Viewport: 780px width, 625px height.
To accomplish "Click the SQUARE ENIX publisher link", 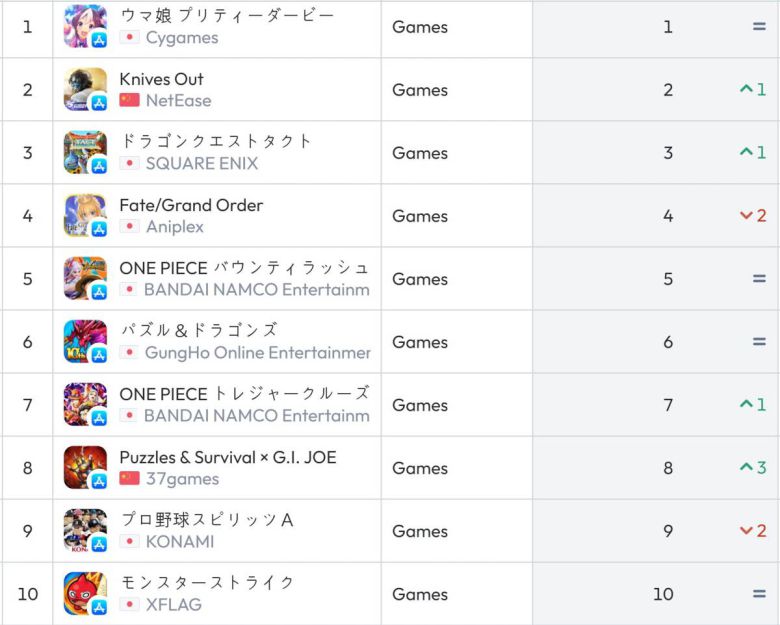I will [201, 164].
